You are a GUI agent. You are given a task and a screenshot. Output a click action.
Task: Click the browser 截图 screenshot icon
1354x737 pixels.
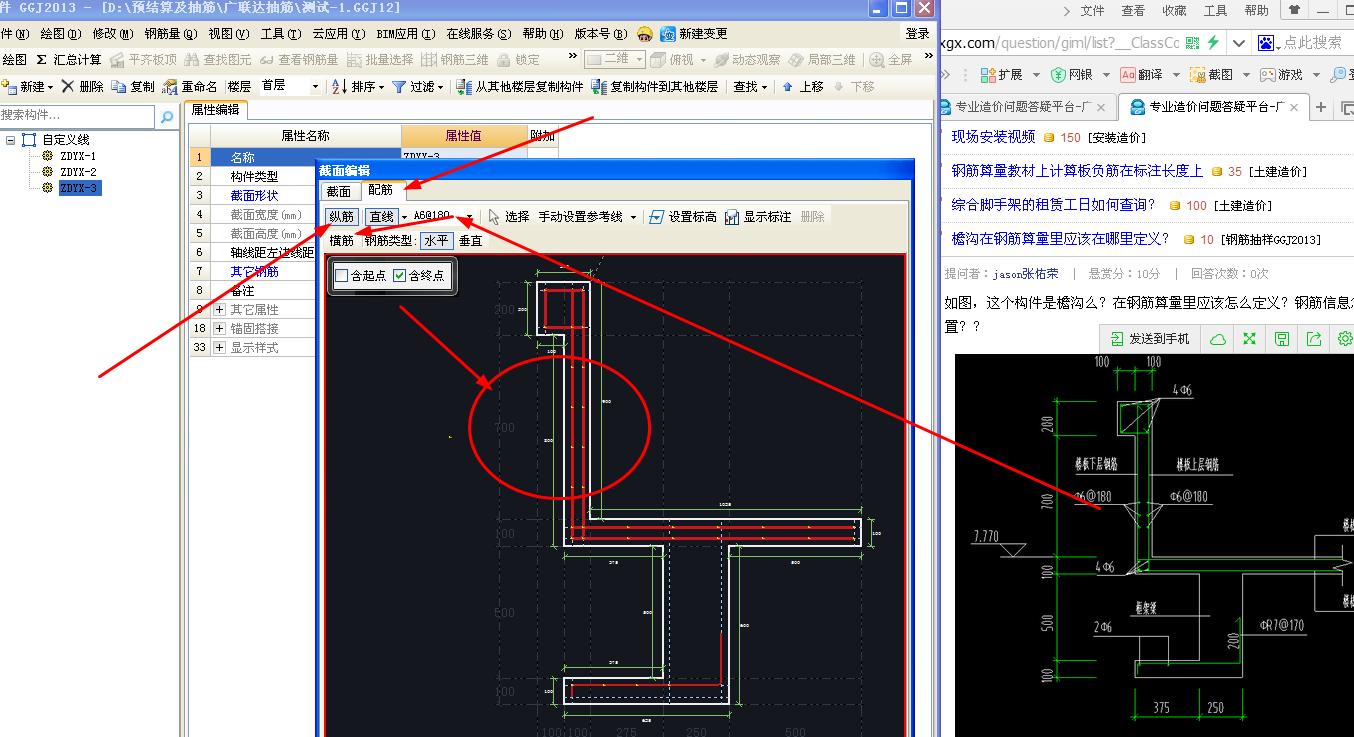tap(1197, 75)
